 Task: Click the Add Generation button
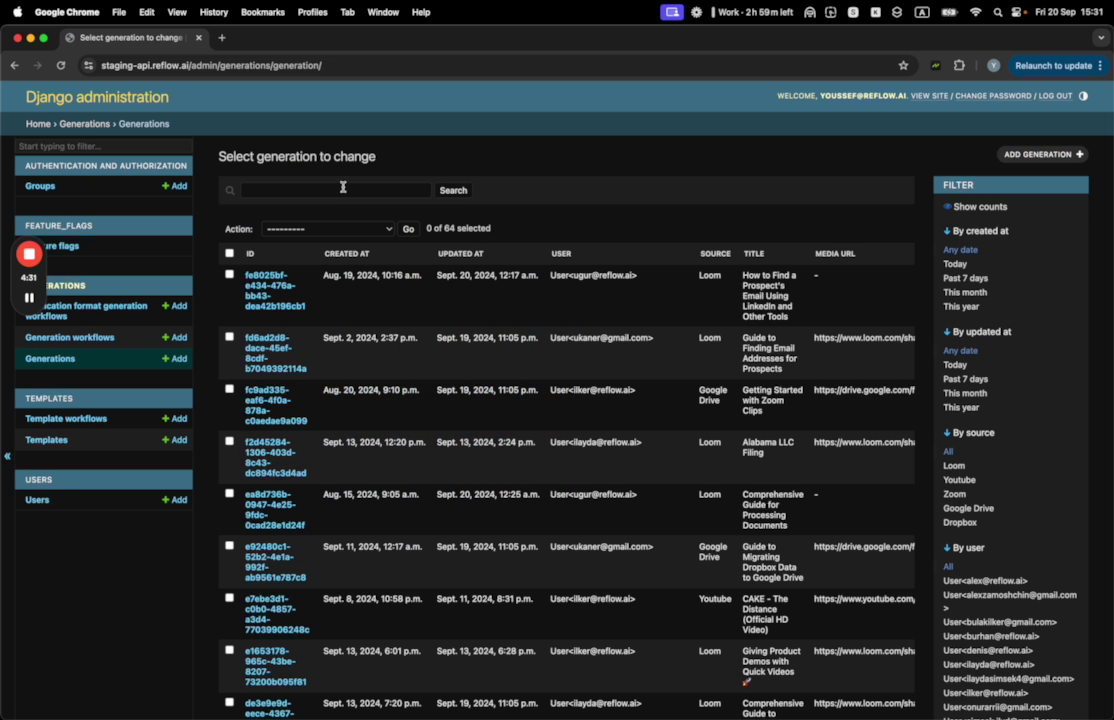1042,155
